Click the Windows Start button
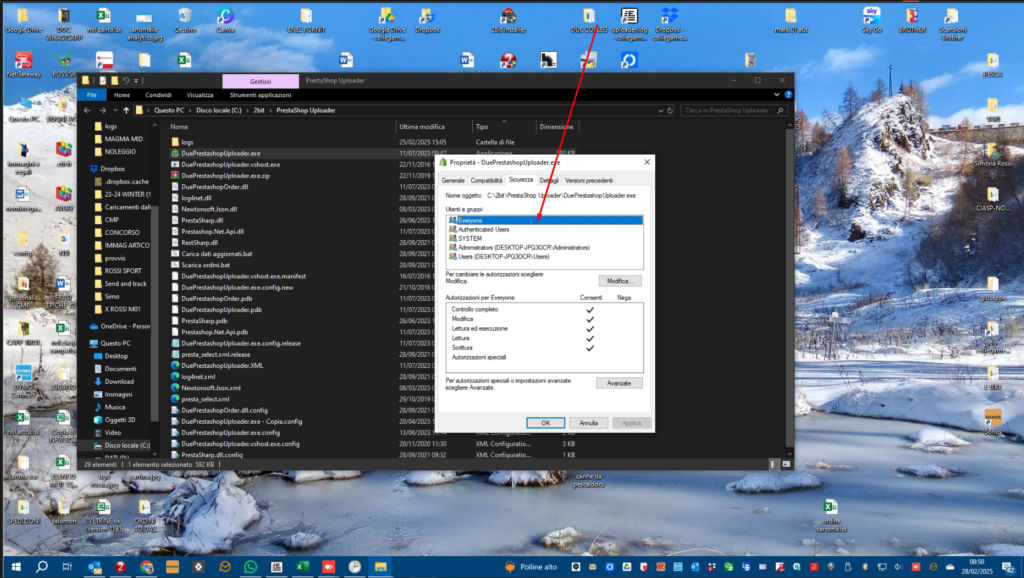 click(x=14, y=566)
